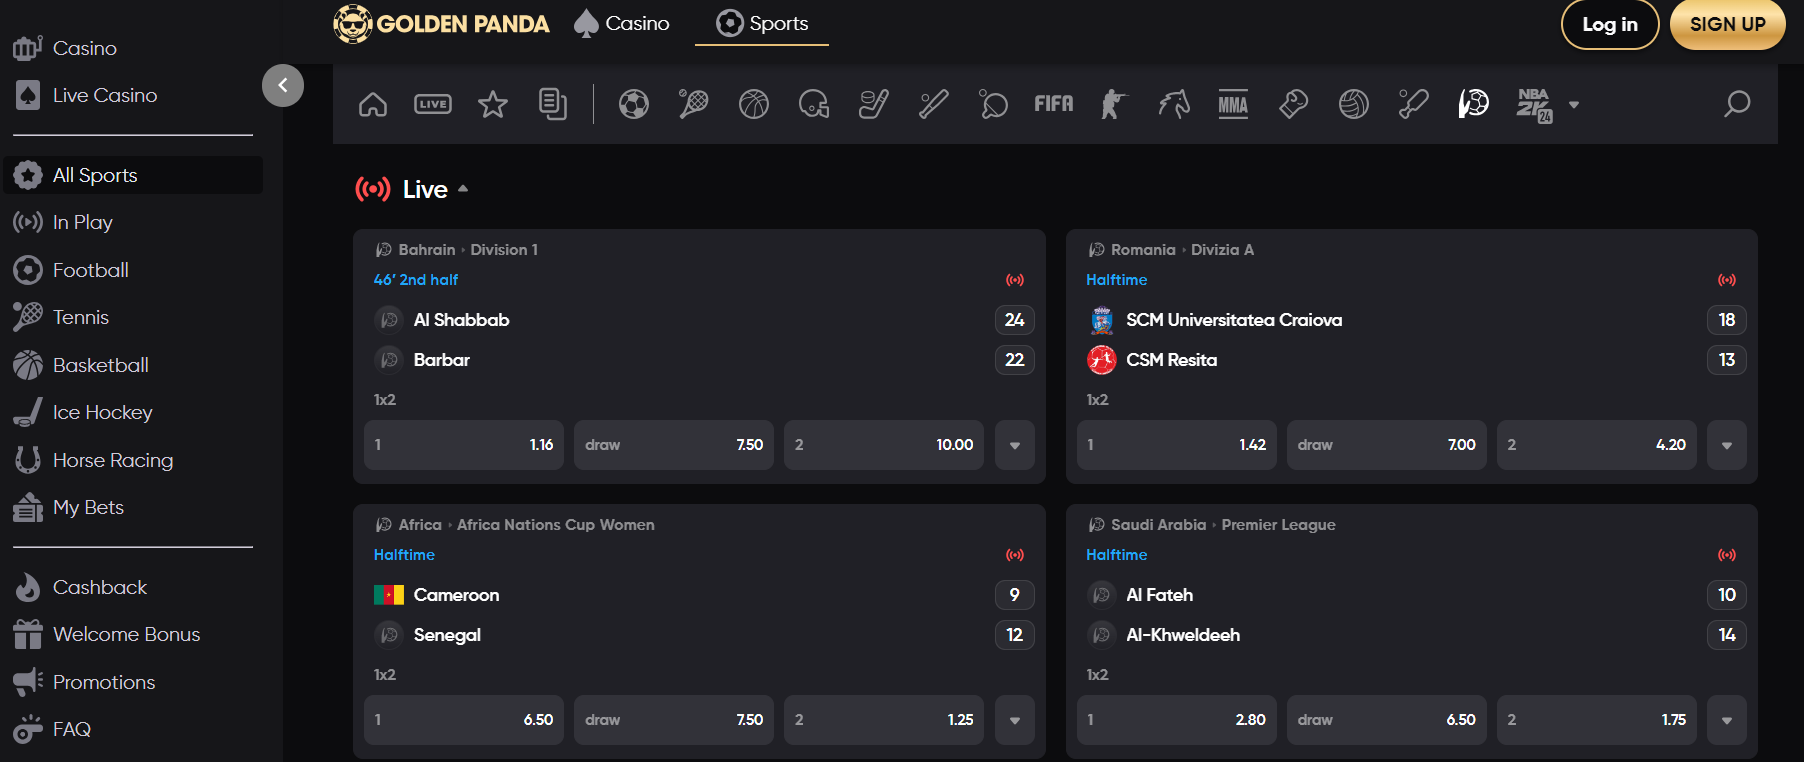Screen dimensions: 1804x762
Task: Toggle live stream icon for Al Fateh match
Action: [1727, 555]
